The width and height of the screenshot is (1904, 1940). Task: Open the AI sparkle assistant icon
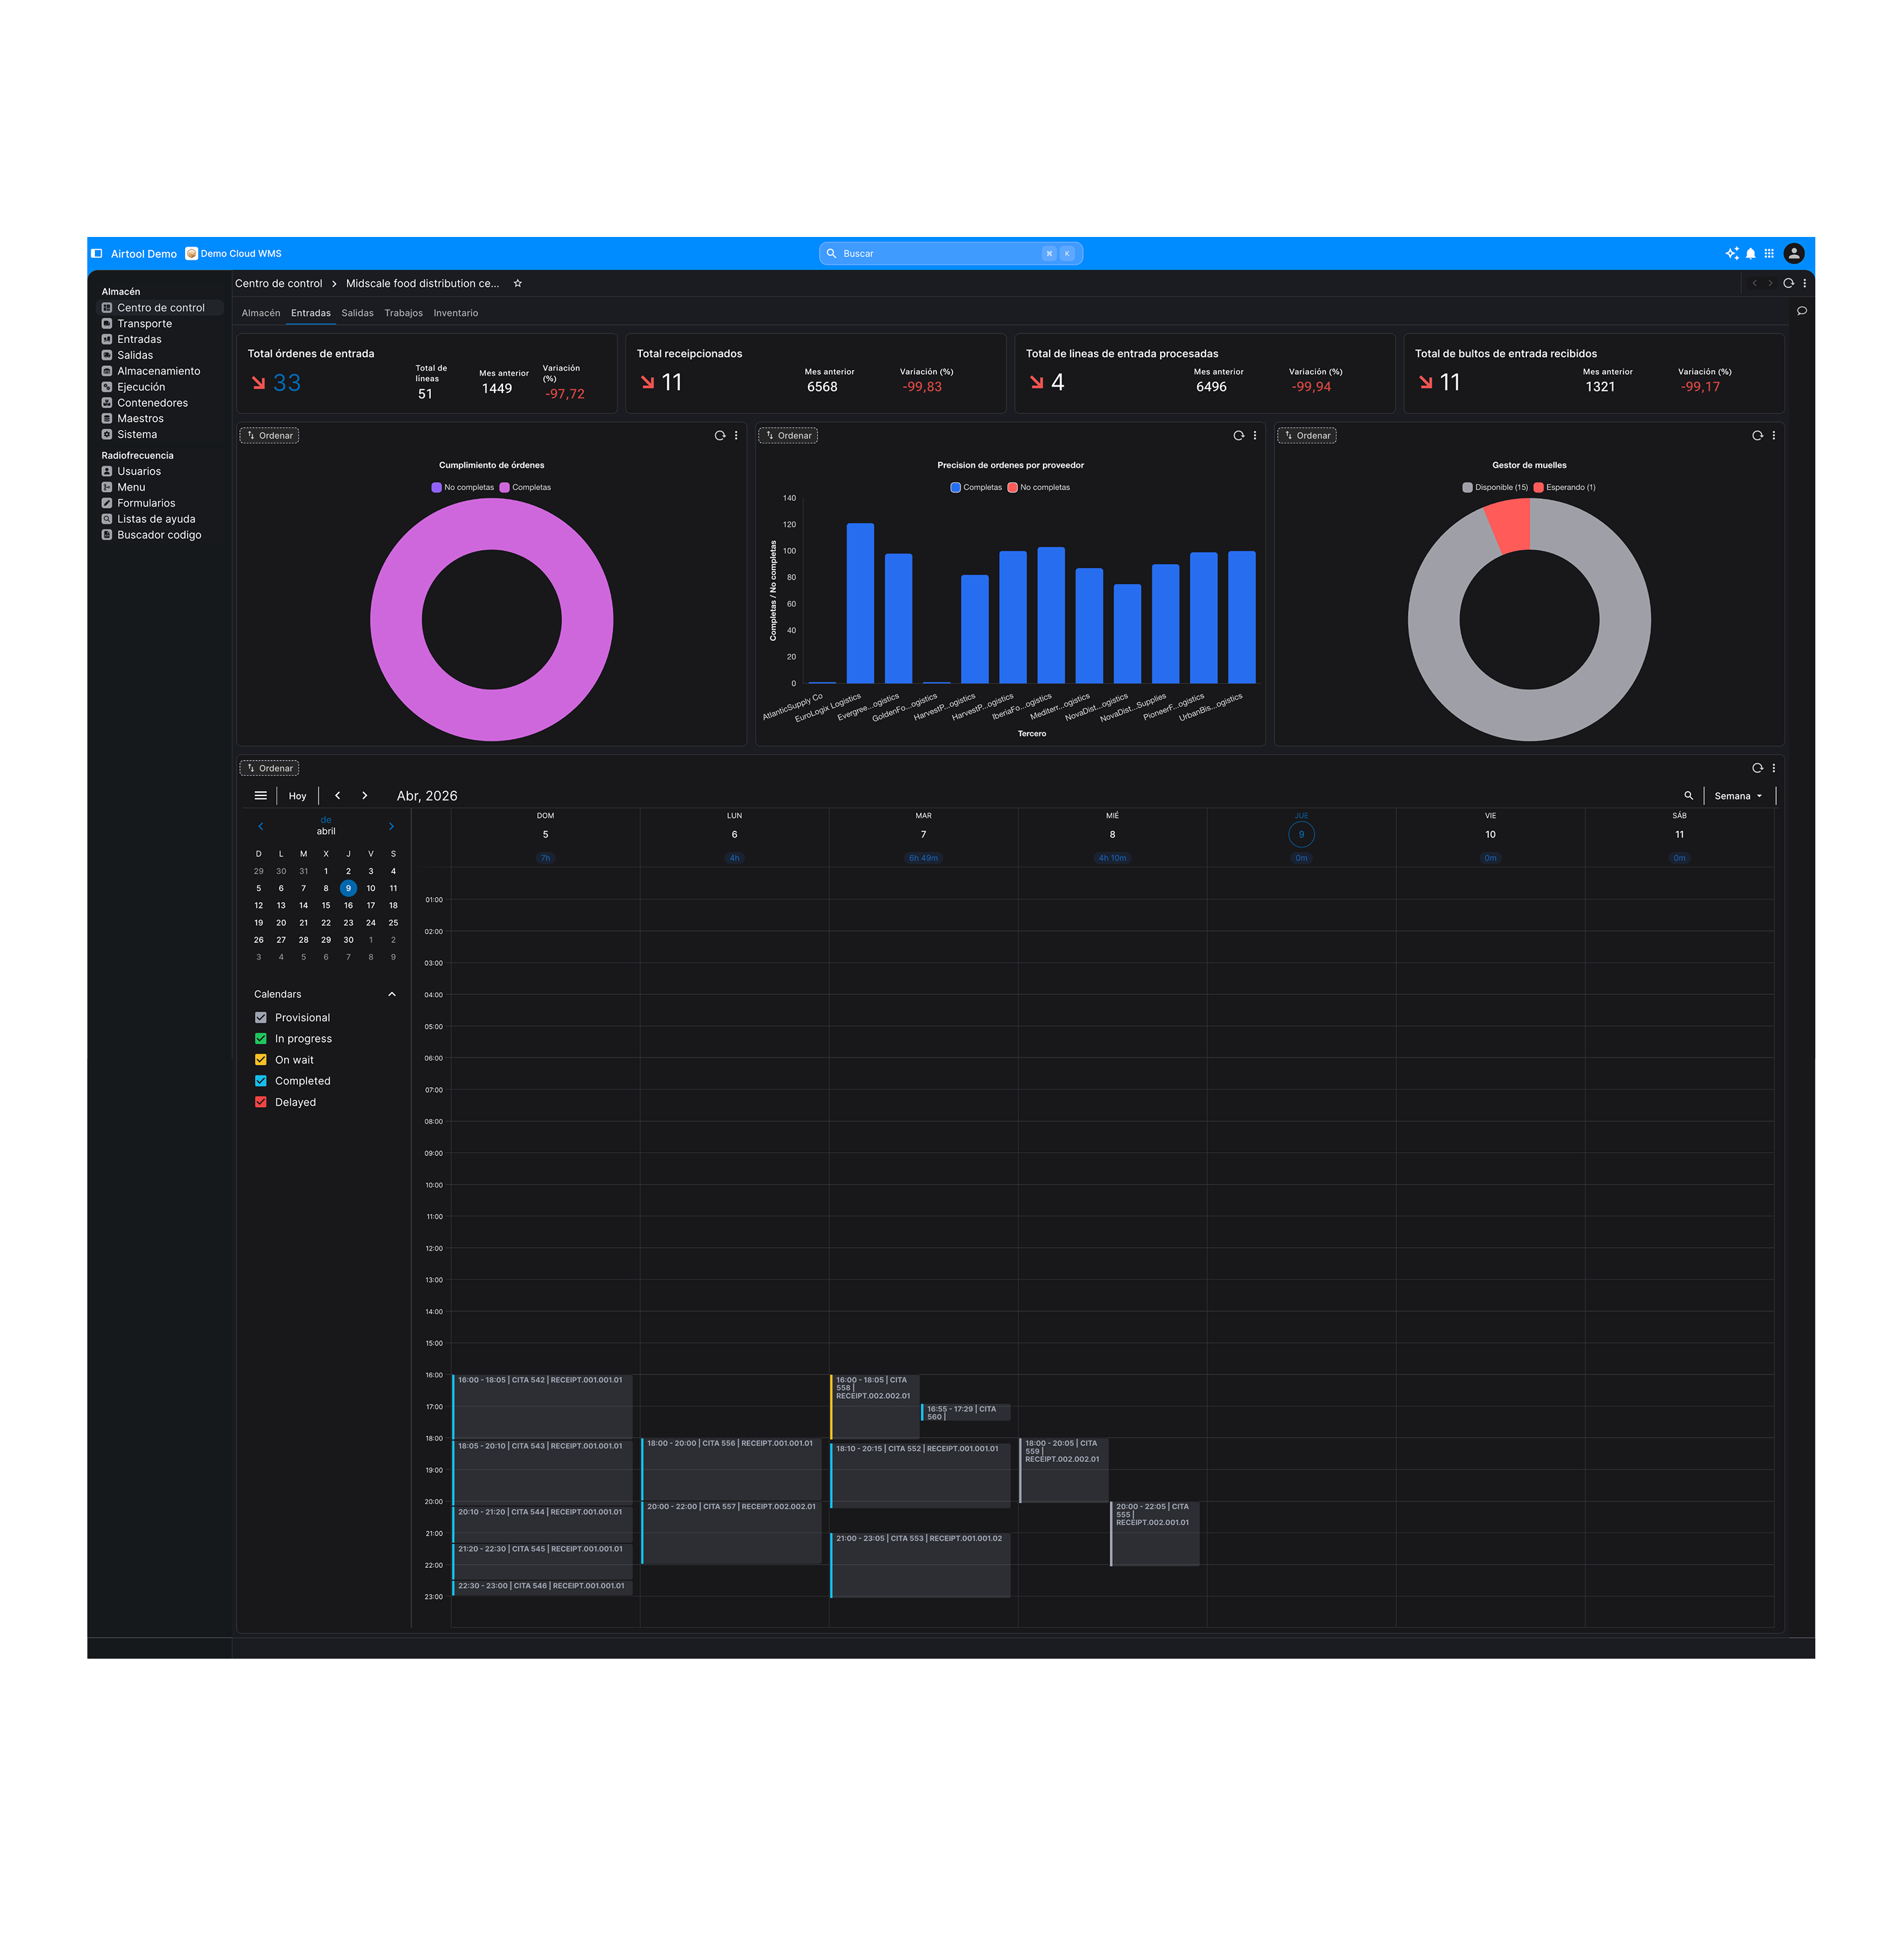tap(1731, 254)
